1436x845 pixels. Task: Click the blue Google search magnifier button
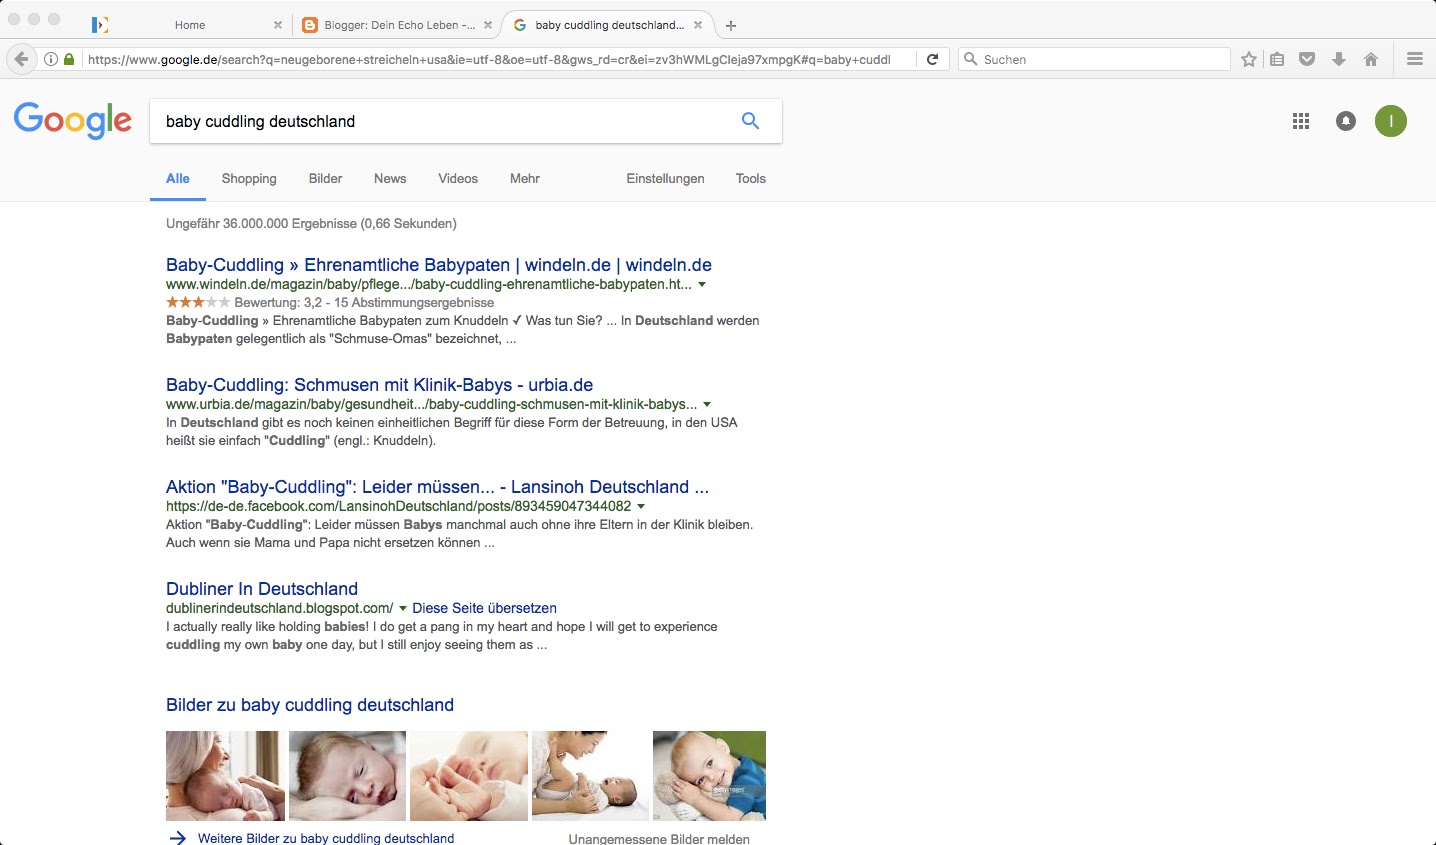750,121
